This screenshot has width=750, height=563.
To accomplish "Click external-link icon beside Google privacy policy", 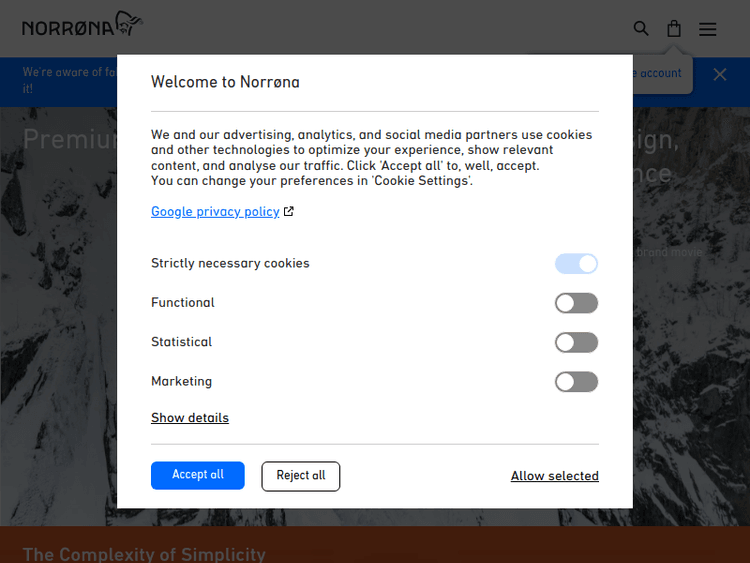I will pyautogui.click(x=289, y=212).
